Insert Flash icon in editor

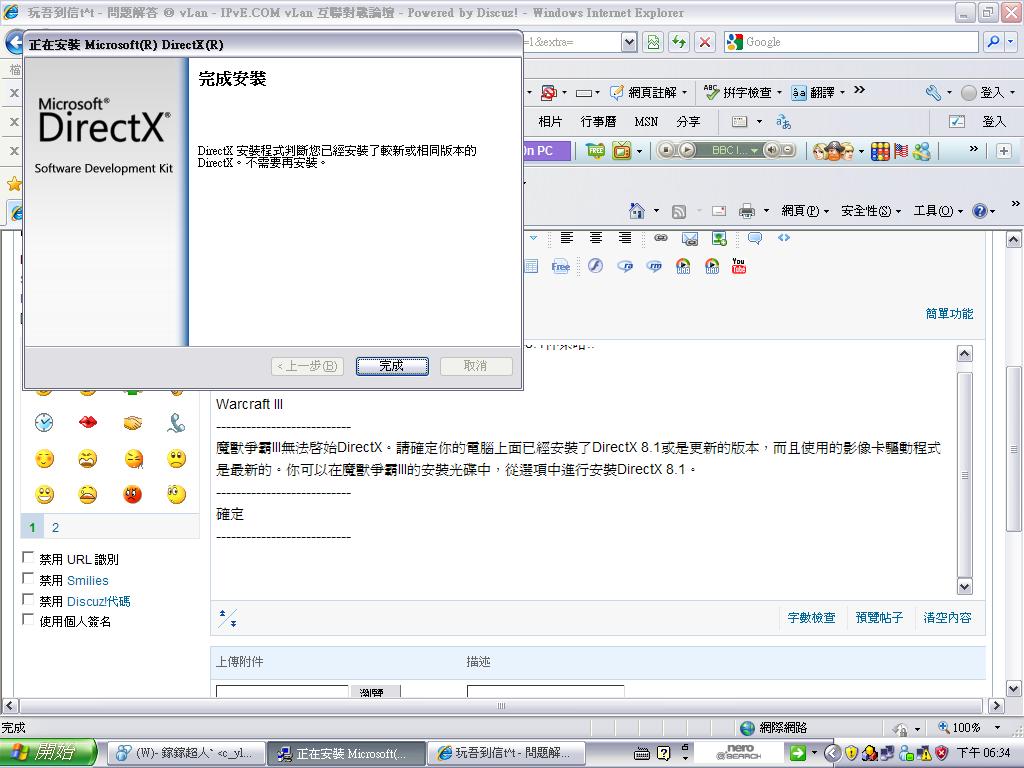[595, 265]
